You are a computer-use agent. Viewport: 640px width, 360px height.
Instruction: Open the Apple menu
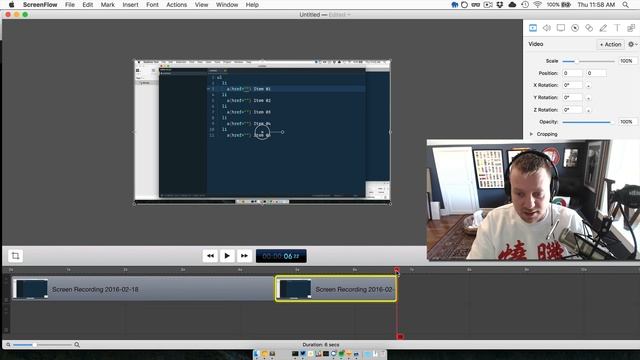11,5
